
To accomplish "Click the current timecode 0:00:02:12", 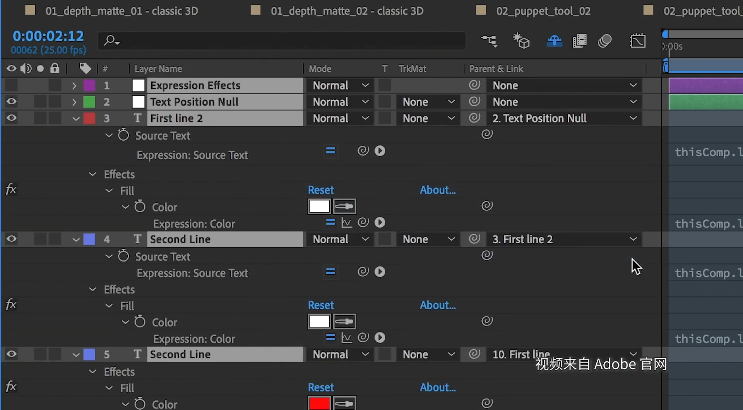I will click(x=48, y=36).
